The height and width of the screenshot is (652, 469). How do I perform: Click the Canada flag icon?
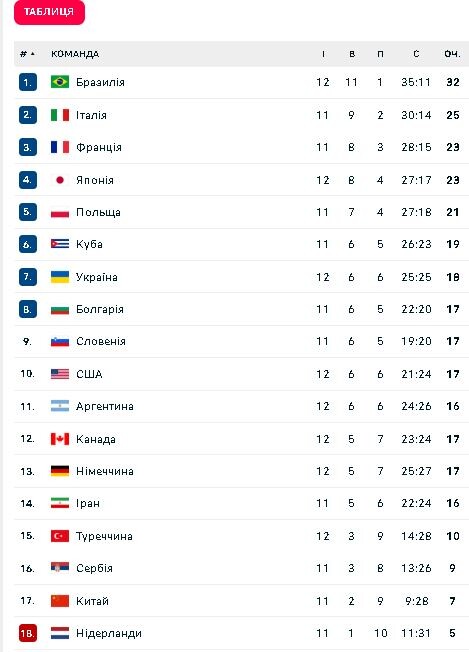(60, 439)
